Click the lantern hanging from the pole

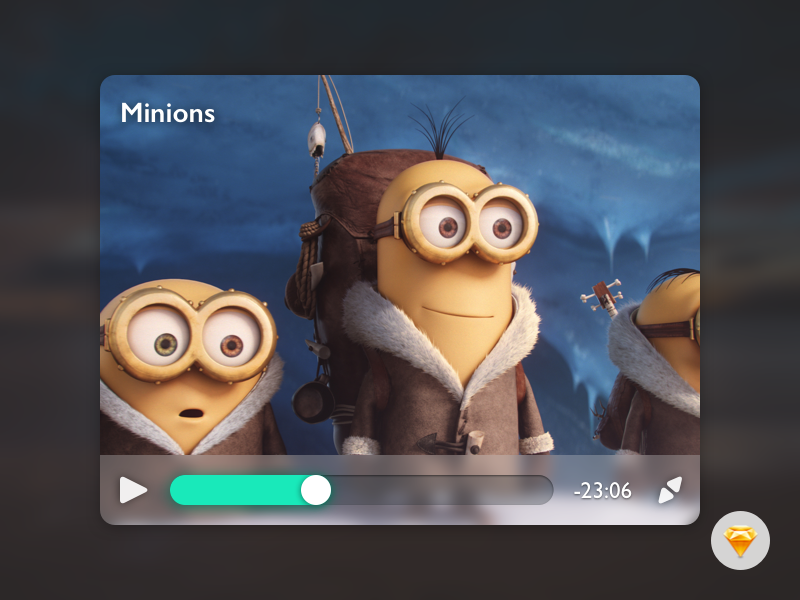pos(317,137)
